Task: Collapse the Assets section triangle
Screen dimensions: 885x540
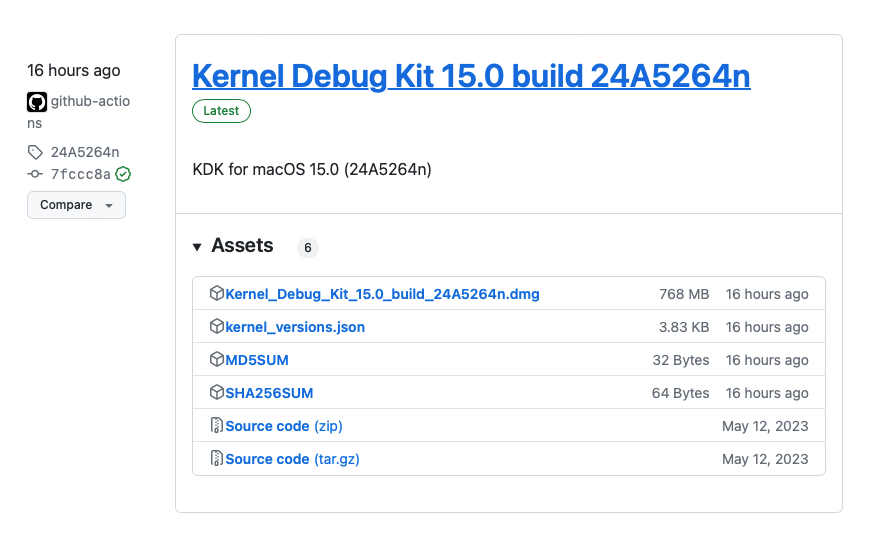Action: [197, 247]
